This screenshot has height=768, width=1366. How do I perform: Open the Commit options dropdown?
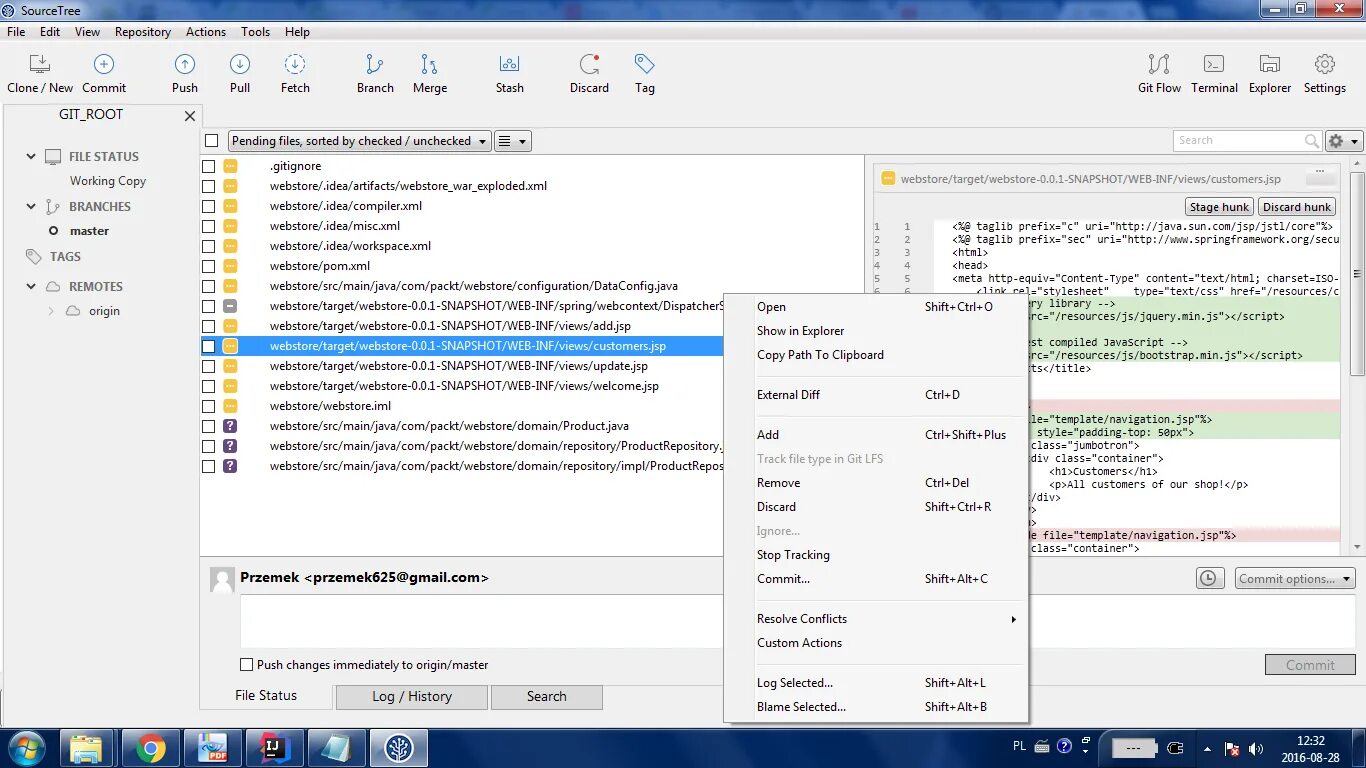(1295, 578)
